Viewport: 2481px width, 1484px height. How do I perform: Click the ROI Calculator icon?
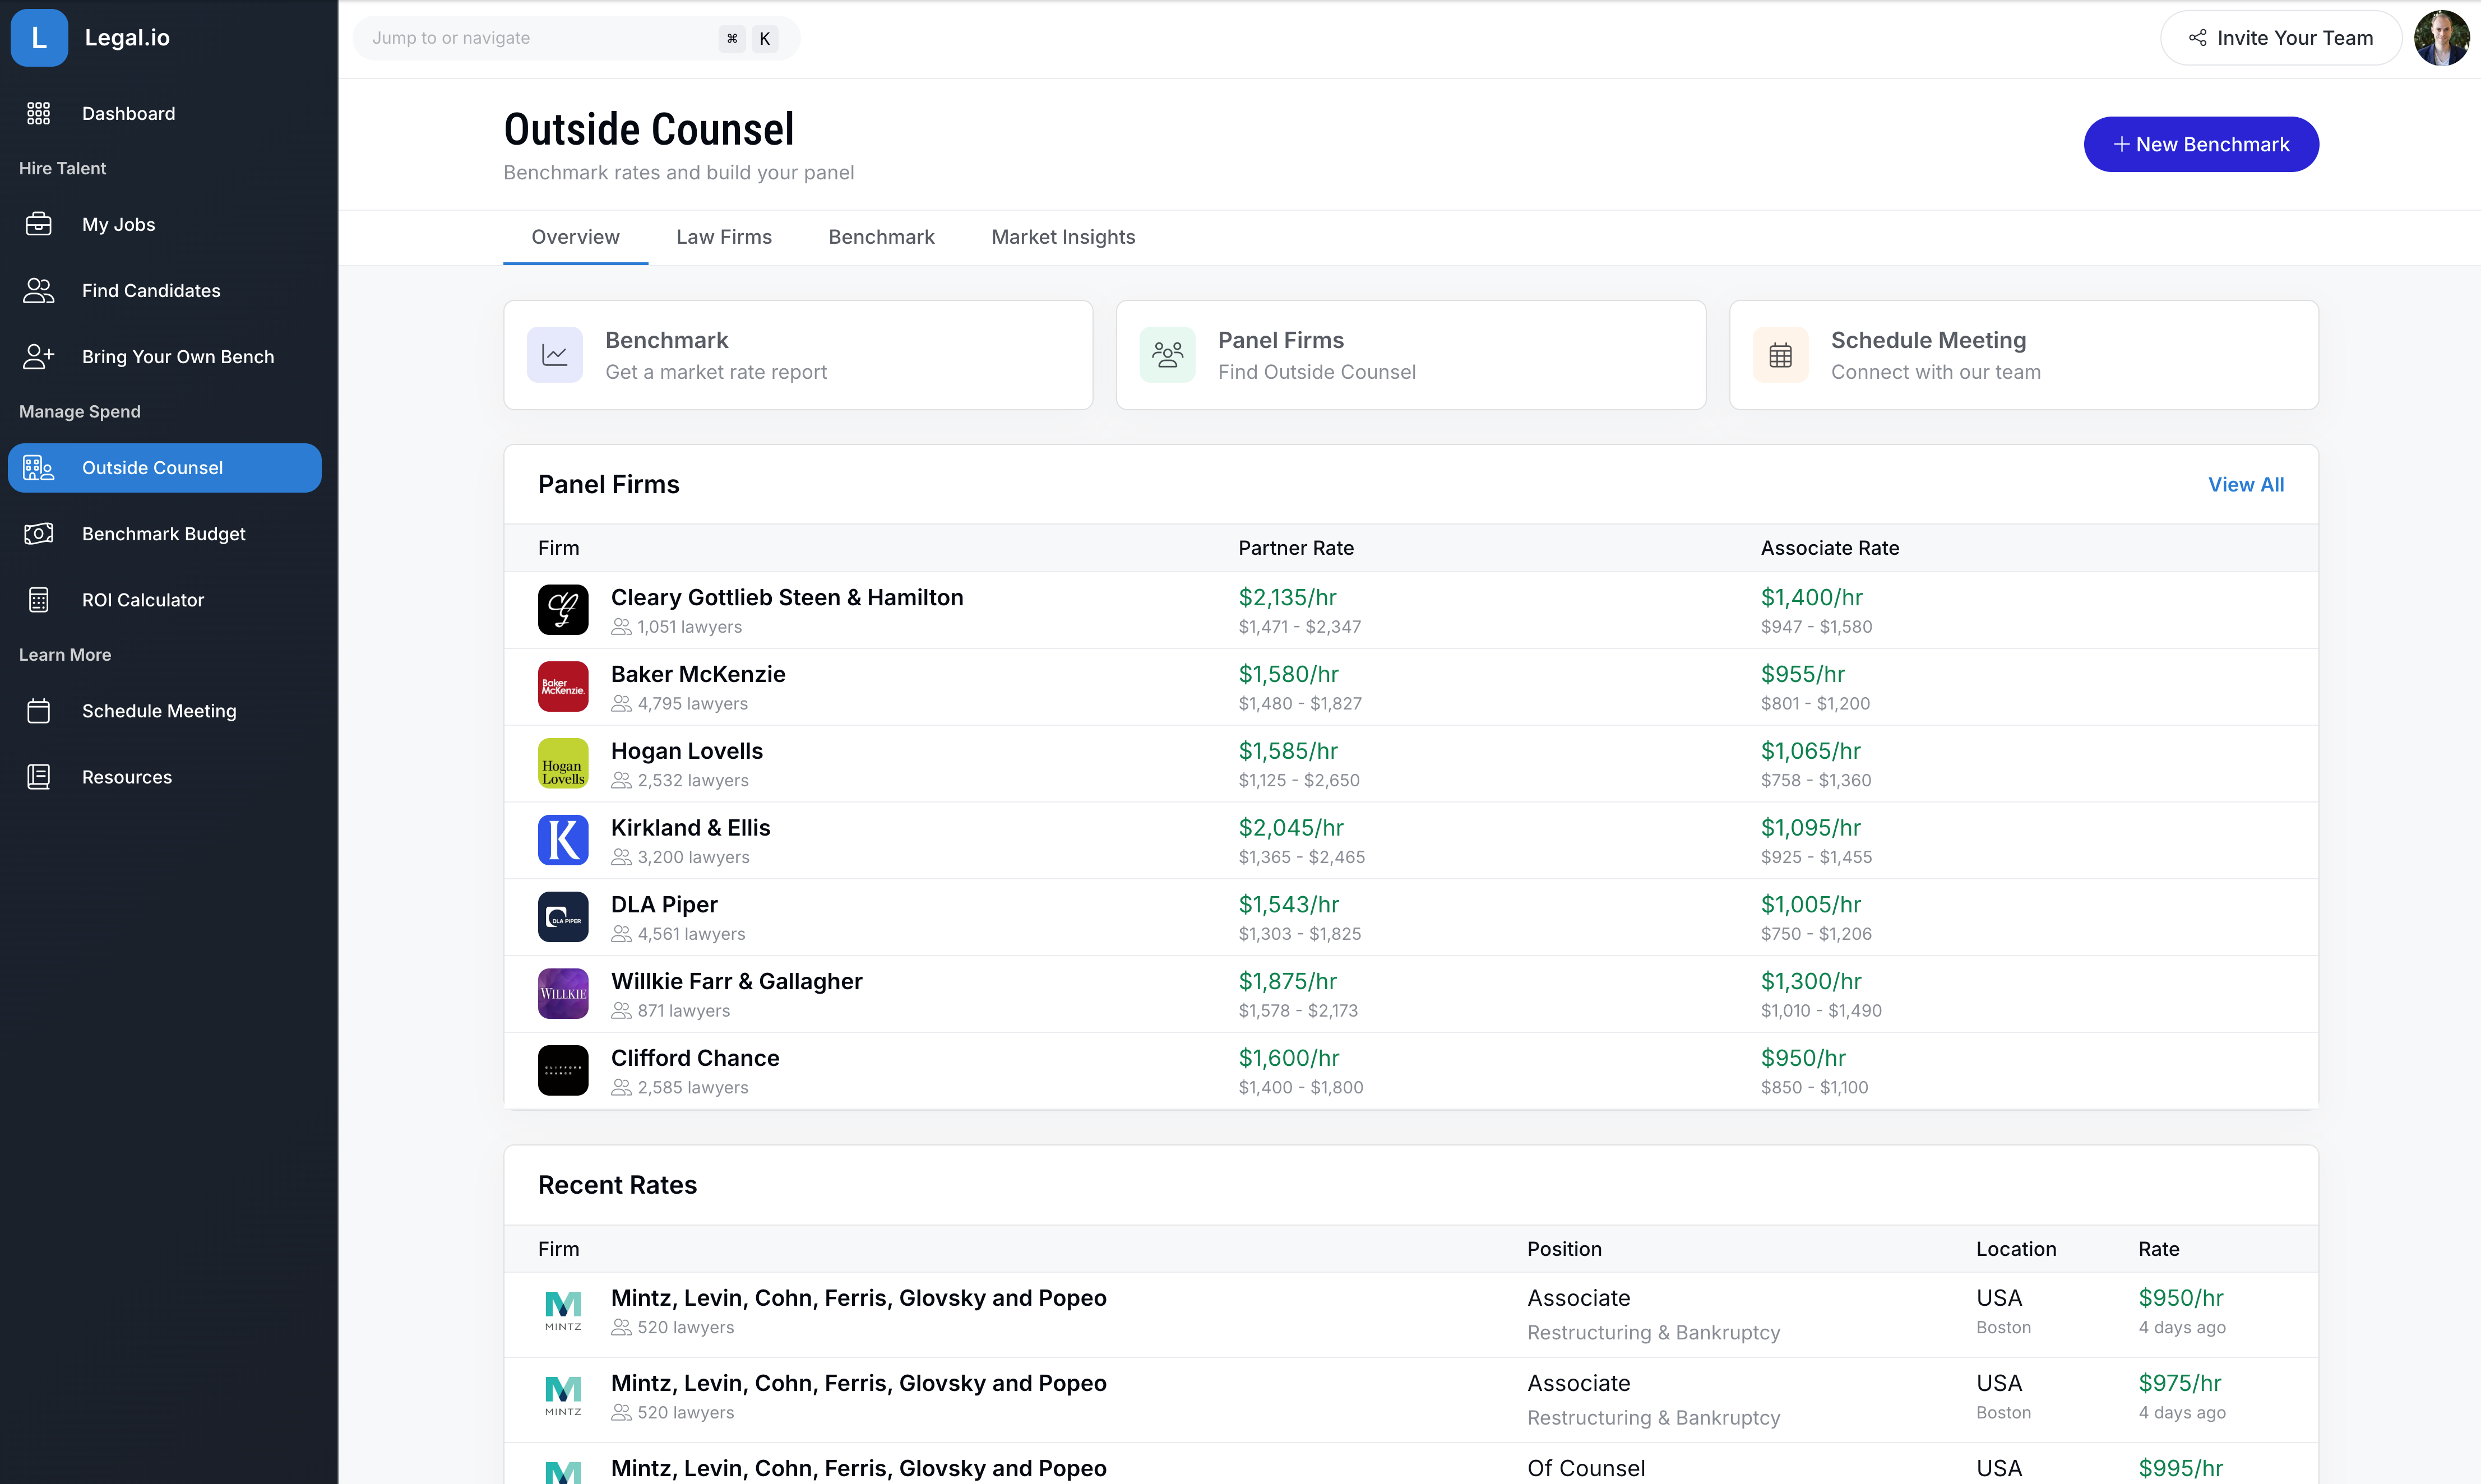point(39,600)
